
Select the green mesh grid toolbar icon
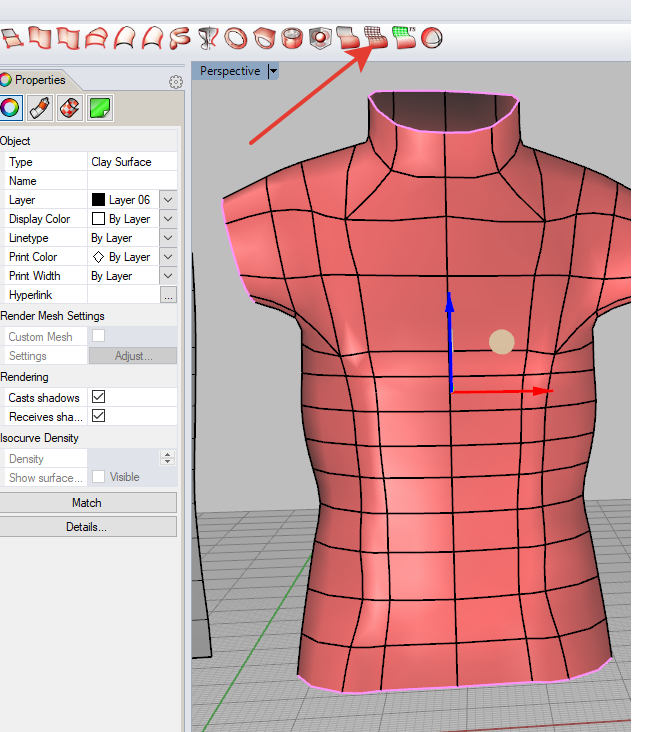pyautogui.click(x=404, y=38)
